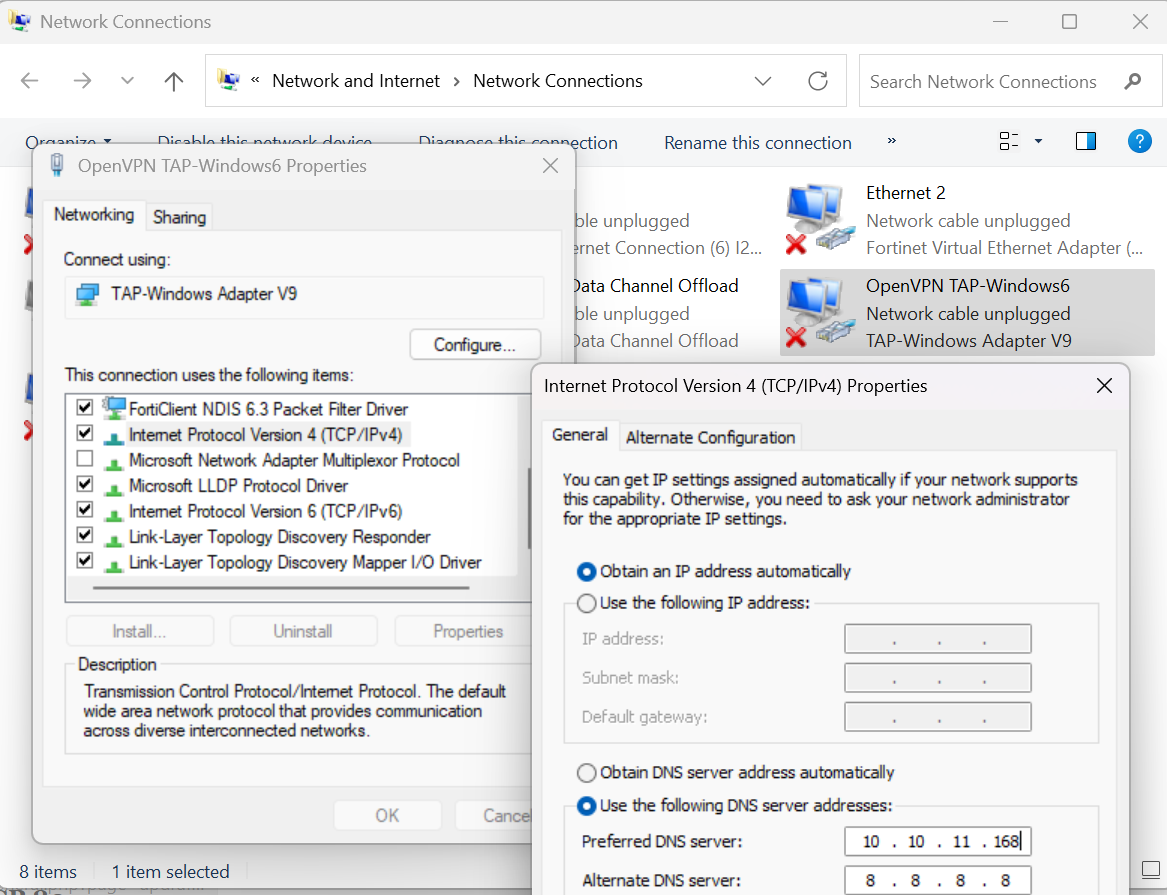
Task: Toggle the preview pane icon
Action: (x=1086, y=141)
